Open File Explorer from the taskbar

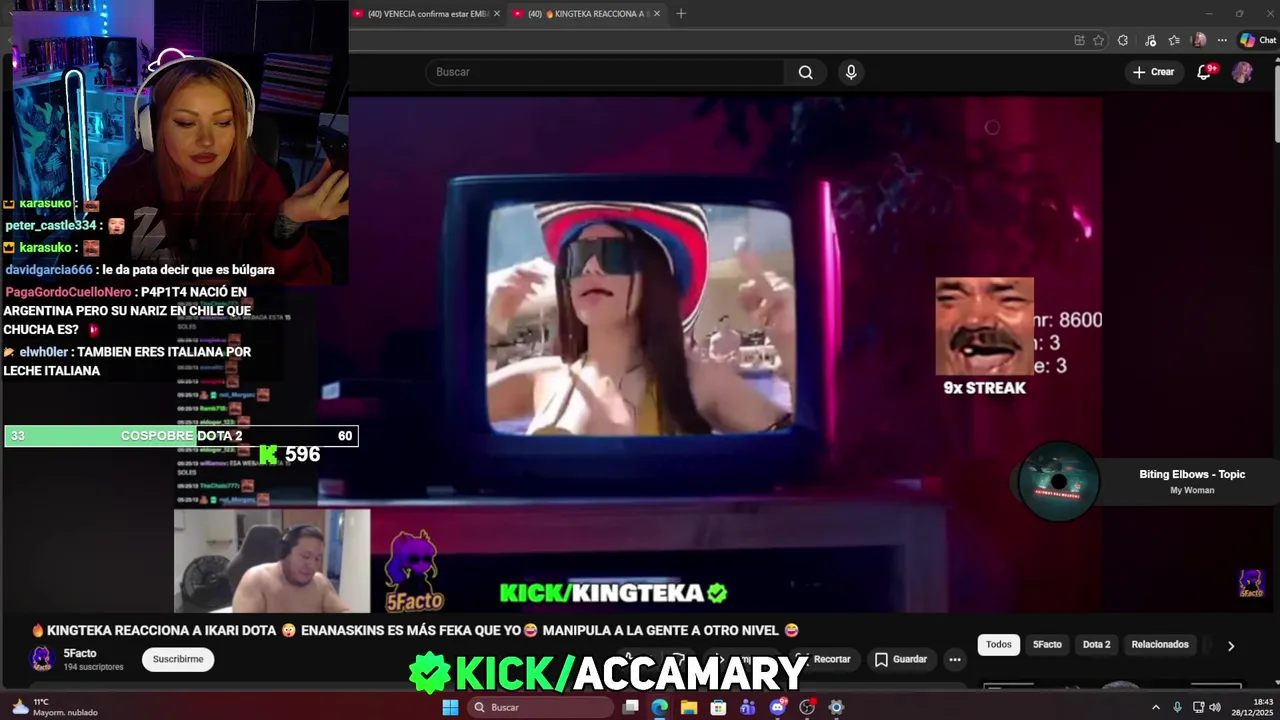[x=689, y=707]
